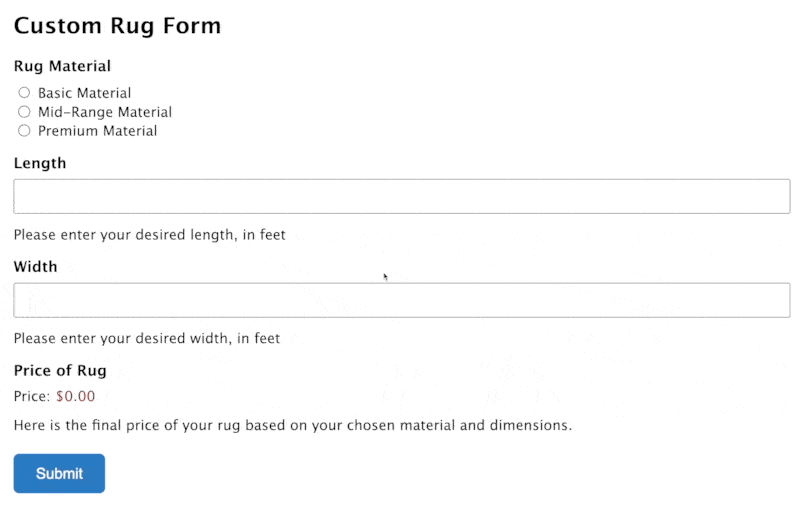The height and width of the screenshot is (524, 800).
Task: Click the Custom Rug Form heading
Action: 117,26
